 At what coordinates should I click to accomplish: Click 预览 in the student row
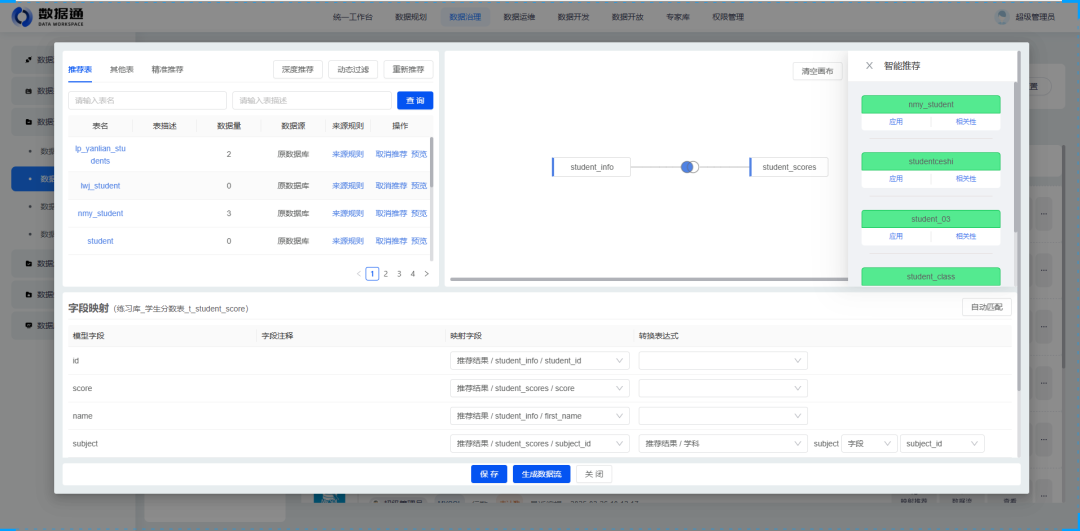(x=419, y=241)
